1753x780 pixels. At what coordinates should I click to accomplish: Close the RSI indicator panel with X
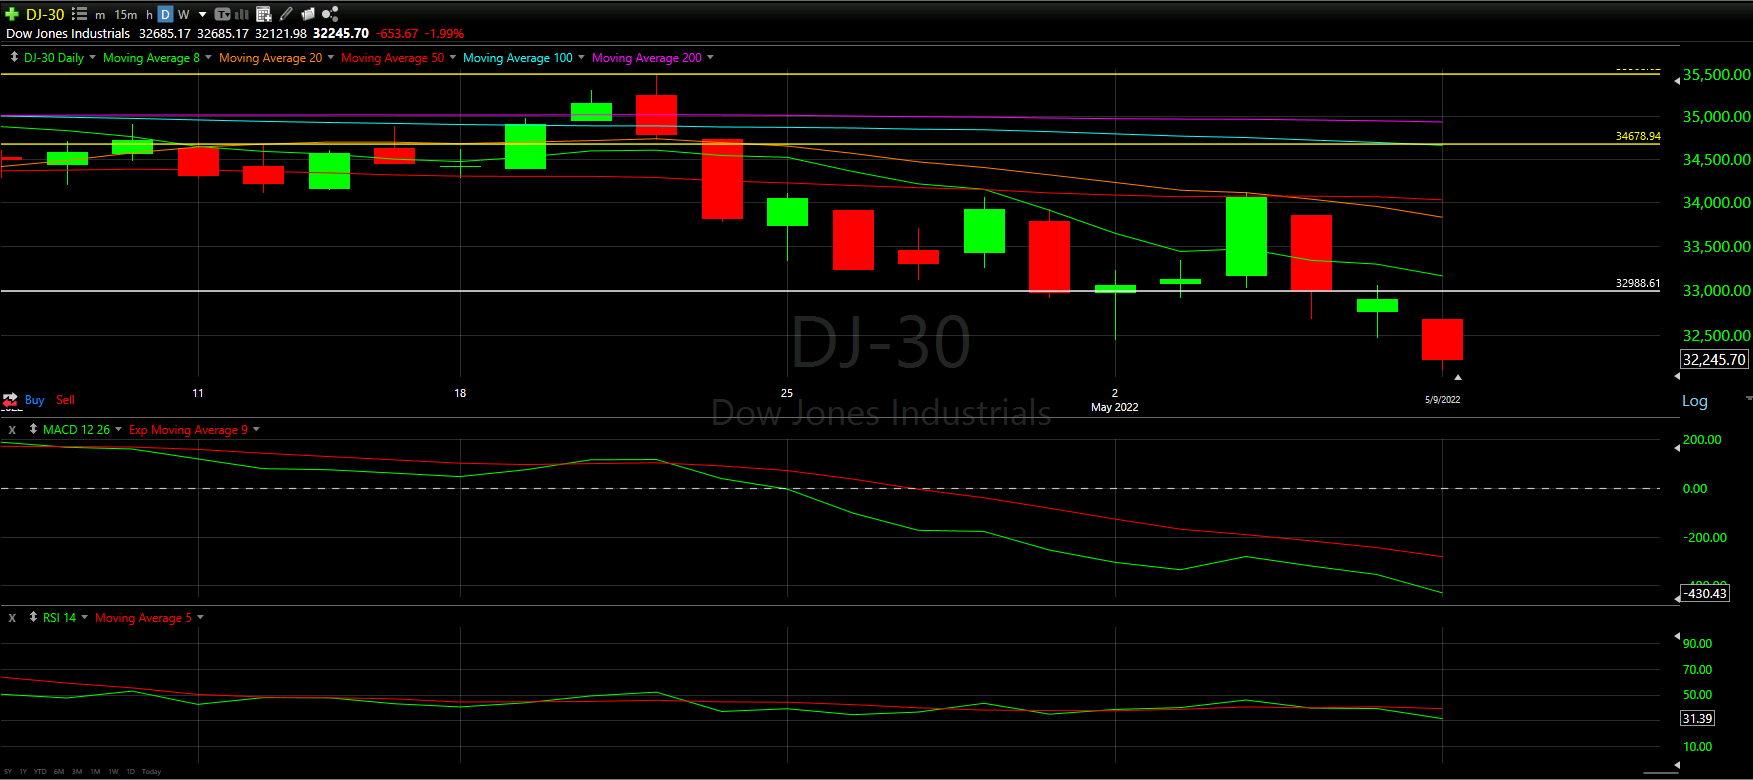tap(12, 618)
